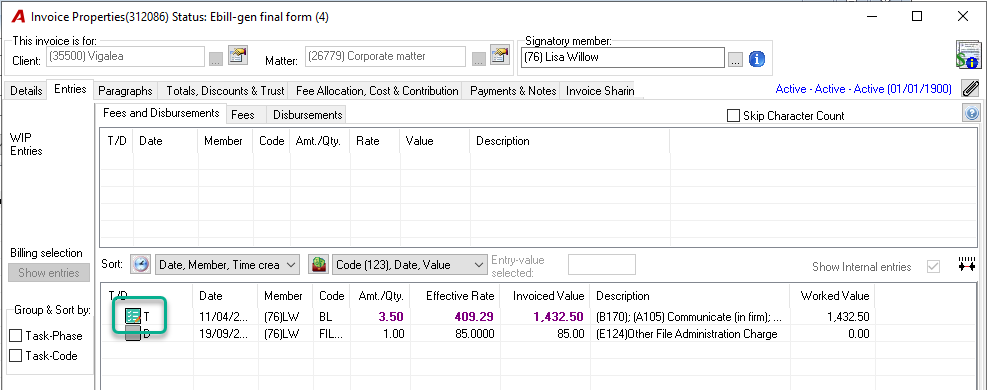Click the Entry-value selected field
Image resolution: width=992 pixels, height=390 pixels.
pyautogui.click(x=602, y=265)
